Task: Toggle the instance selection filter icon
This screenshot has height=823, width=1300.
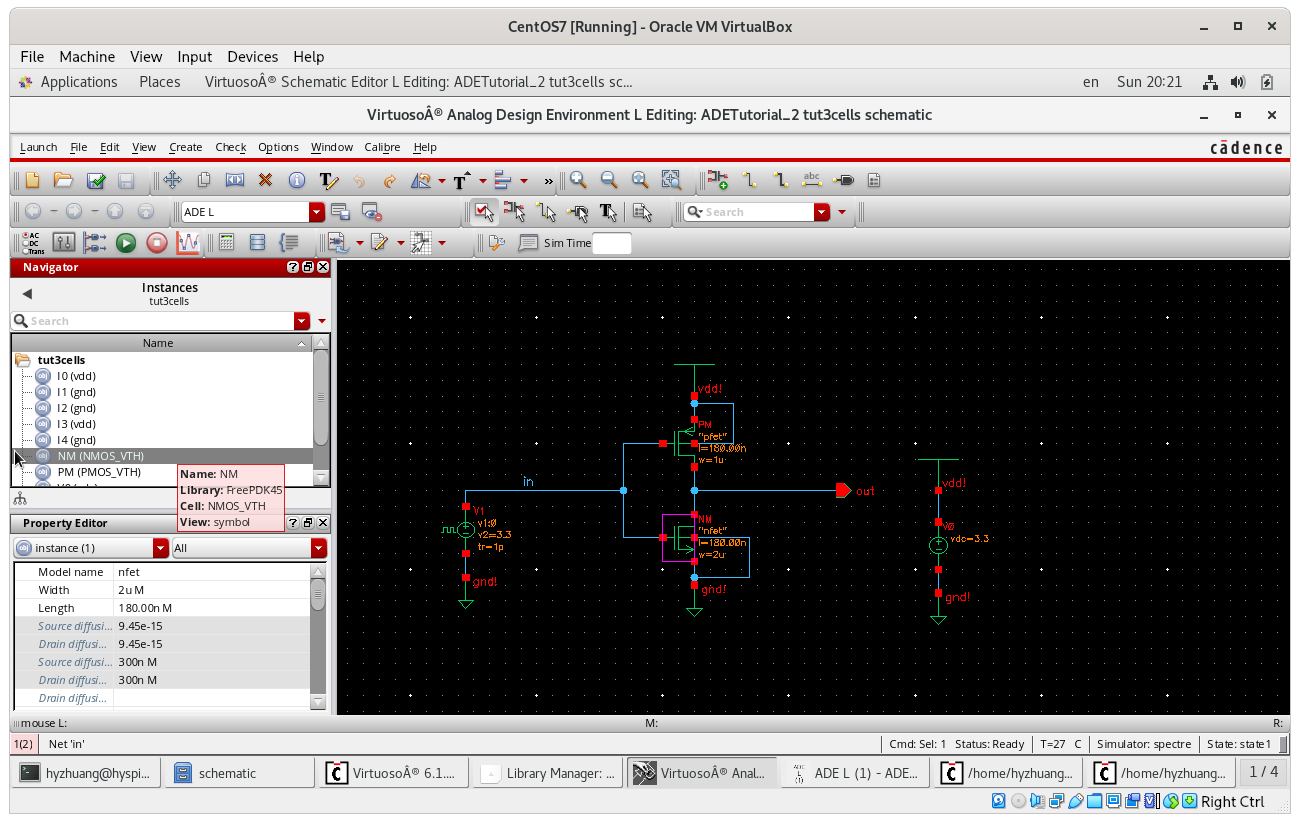Action: click(x=515, y=212)
